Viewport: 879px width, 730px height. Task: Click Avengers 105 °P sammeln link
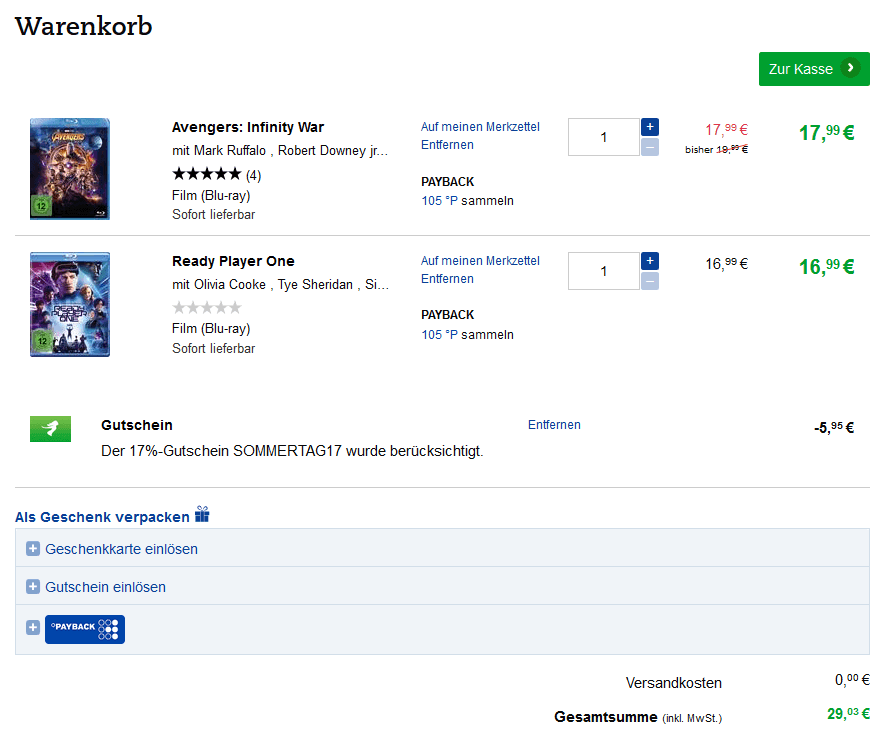[x=468, y=201]
